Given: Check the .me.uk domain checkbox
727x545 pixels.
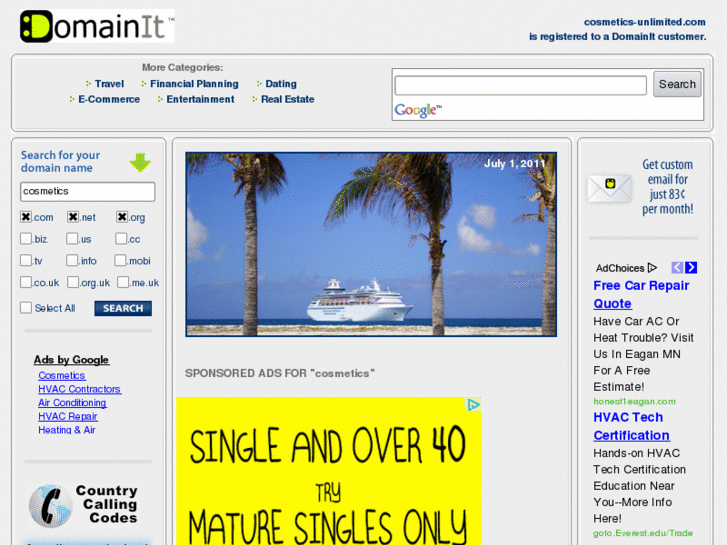Looking at the screenshot, I should coord(123,282).
